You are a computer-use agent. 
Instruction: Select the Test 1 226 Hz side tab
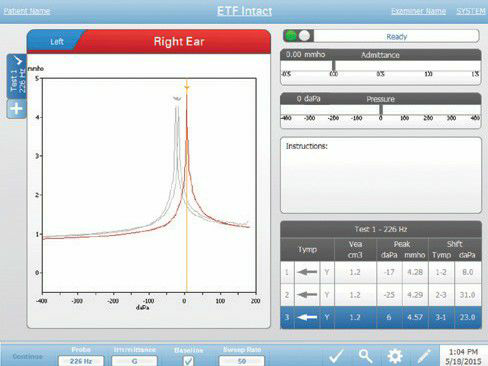(16, 76)
